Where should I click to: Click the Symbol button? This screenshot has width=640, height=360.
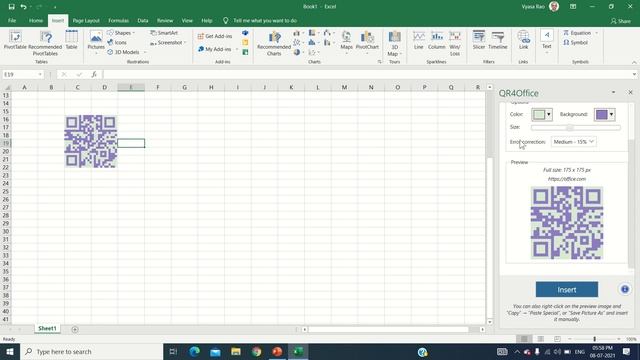[x=576, y=42]
